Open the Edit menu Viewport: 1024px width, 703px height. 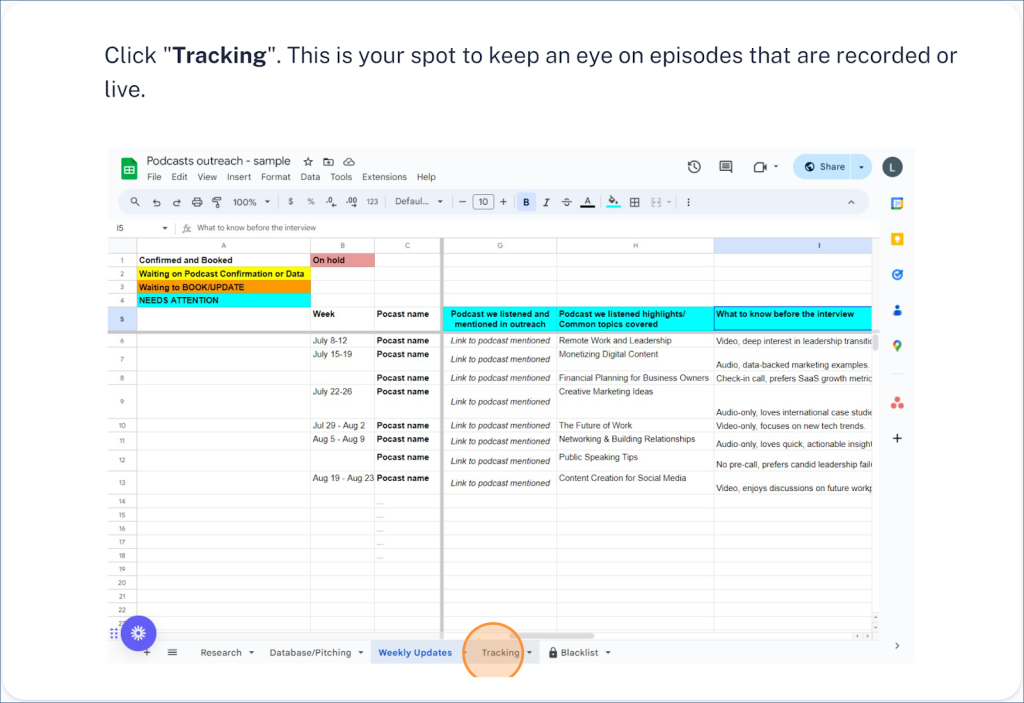point(179,177)
